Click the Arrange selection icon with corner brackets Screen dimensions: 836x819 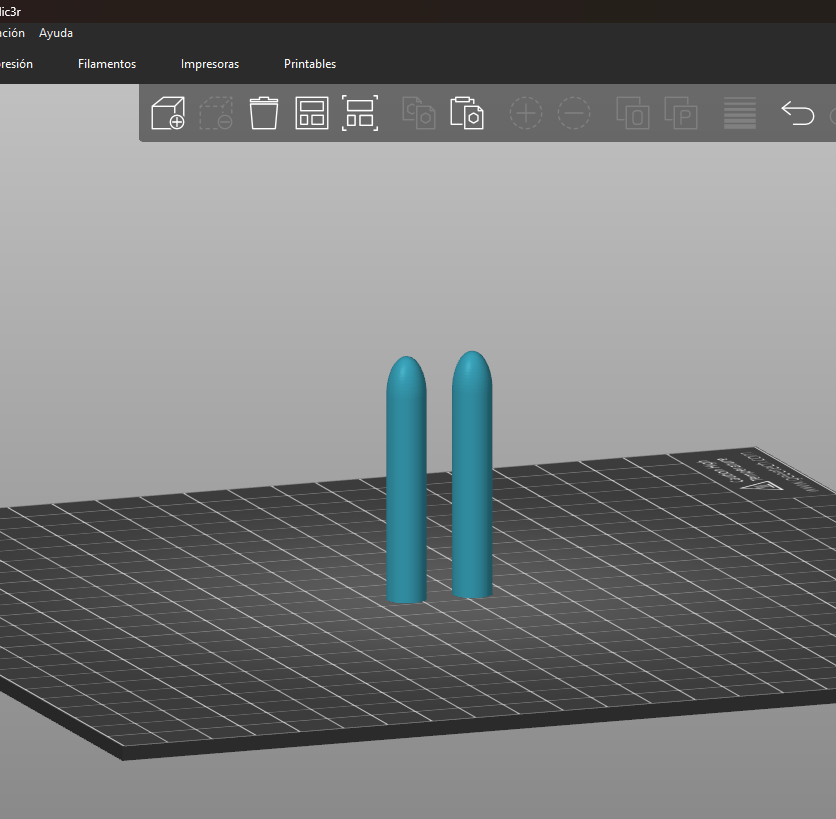point(360,113)
